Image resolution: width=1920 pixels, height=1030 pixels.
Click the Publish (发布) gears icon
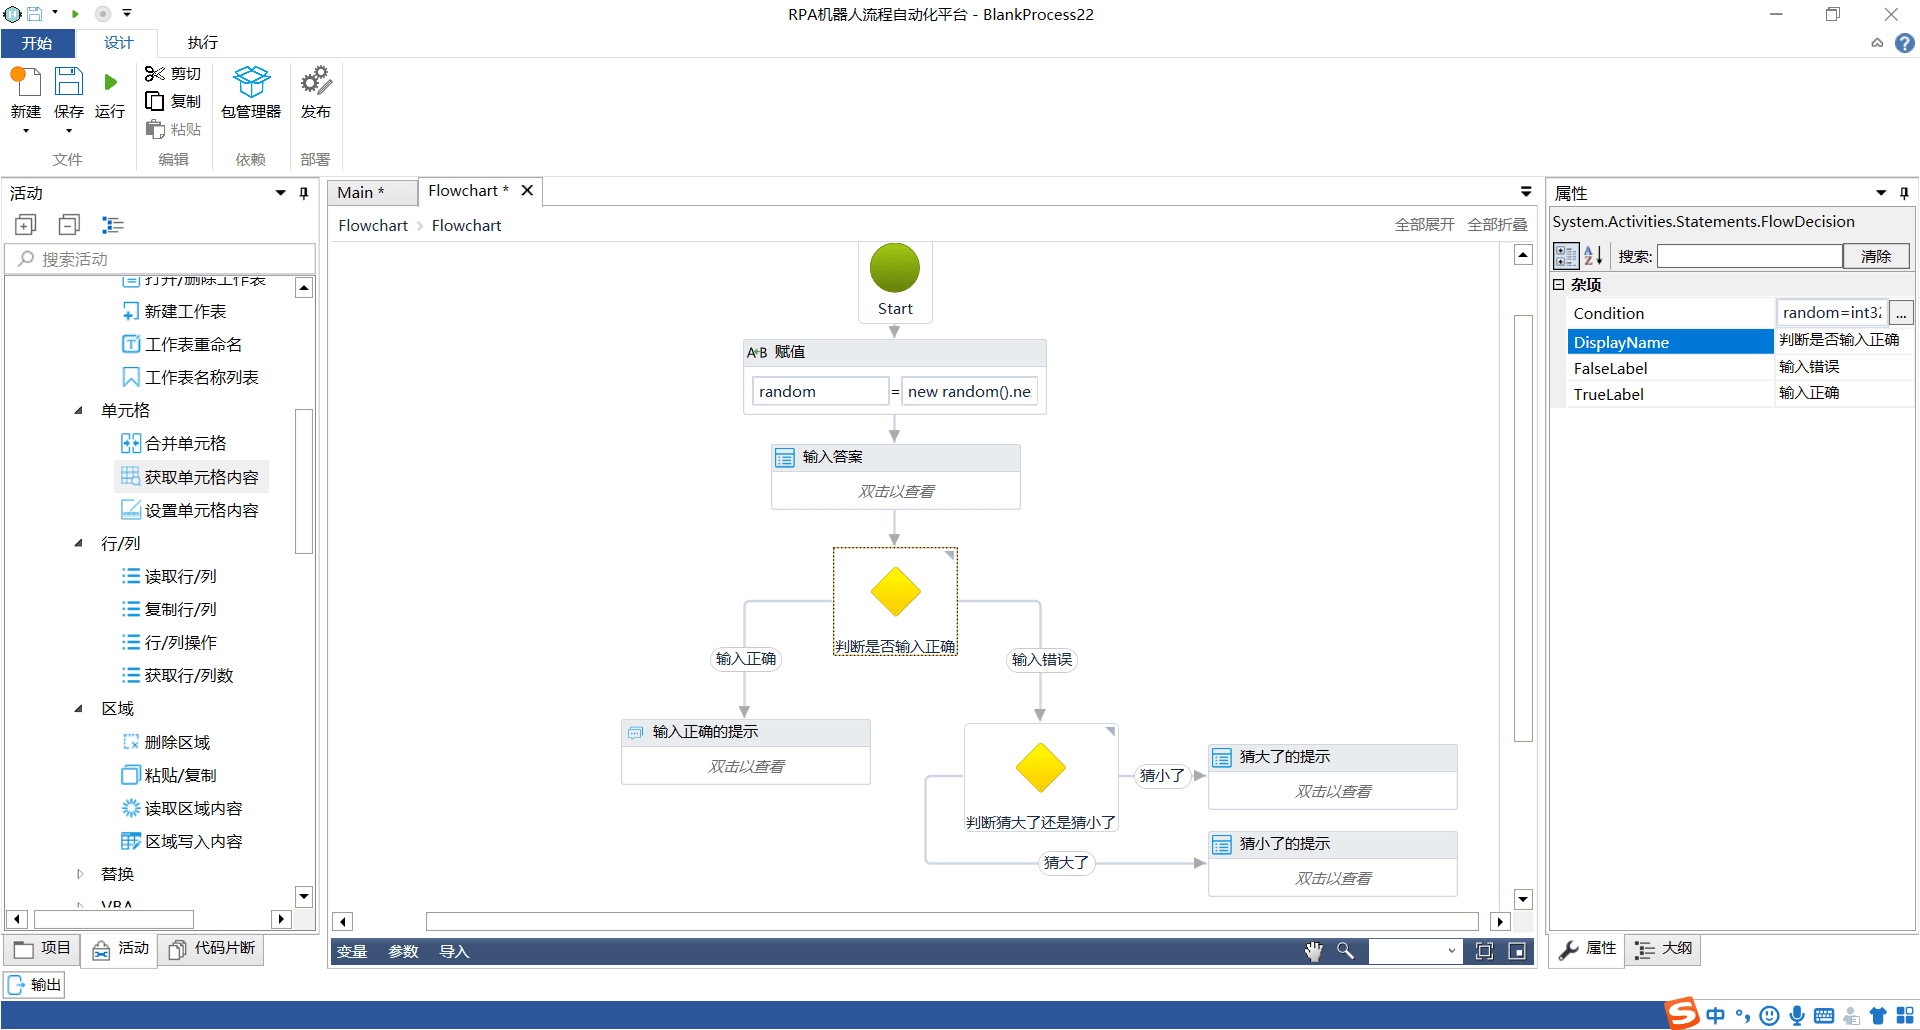pos(316,80)
